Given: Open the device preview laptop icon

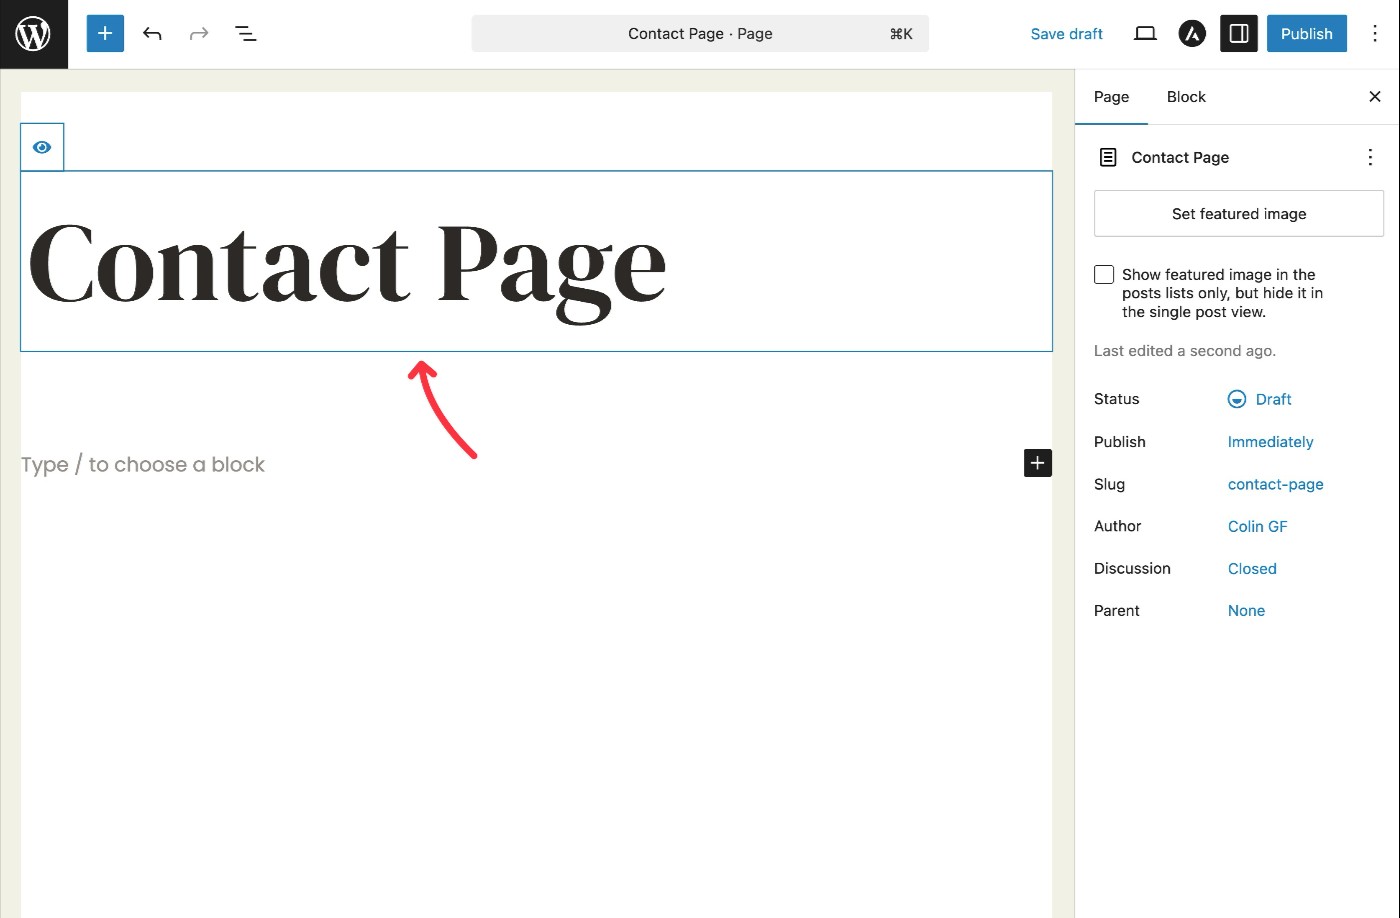Looking at the screenshot, I should tap(1145, 34).
